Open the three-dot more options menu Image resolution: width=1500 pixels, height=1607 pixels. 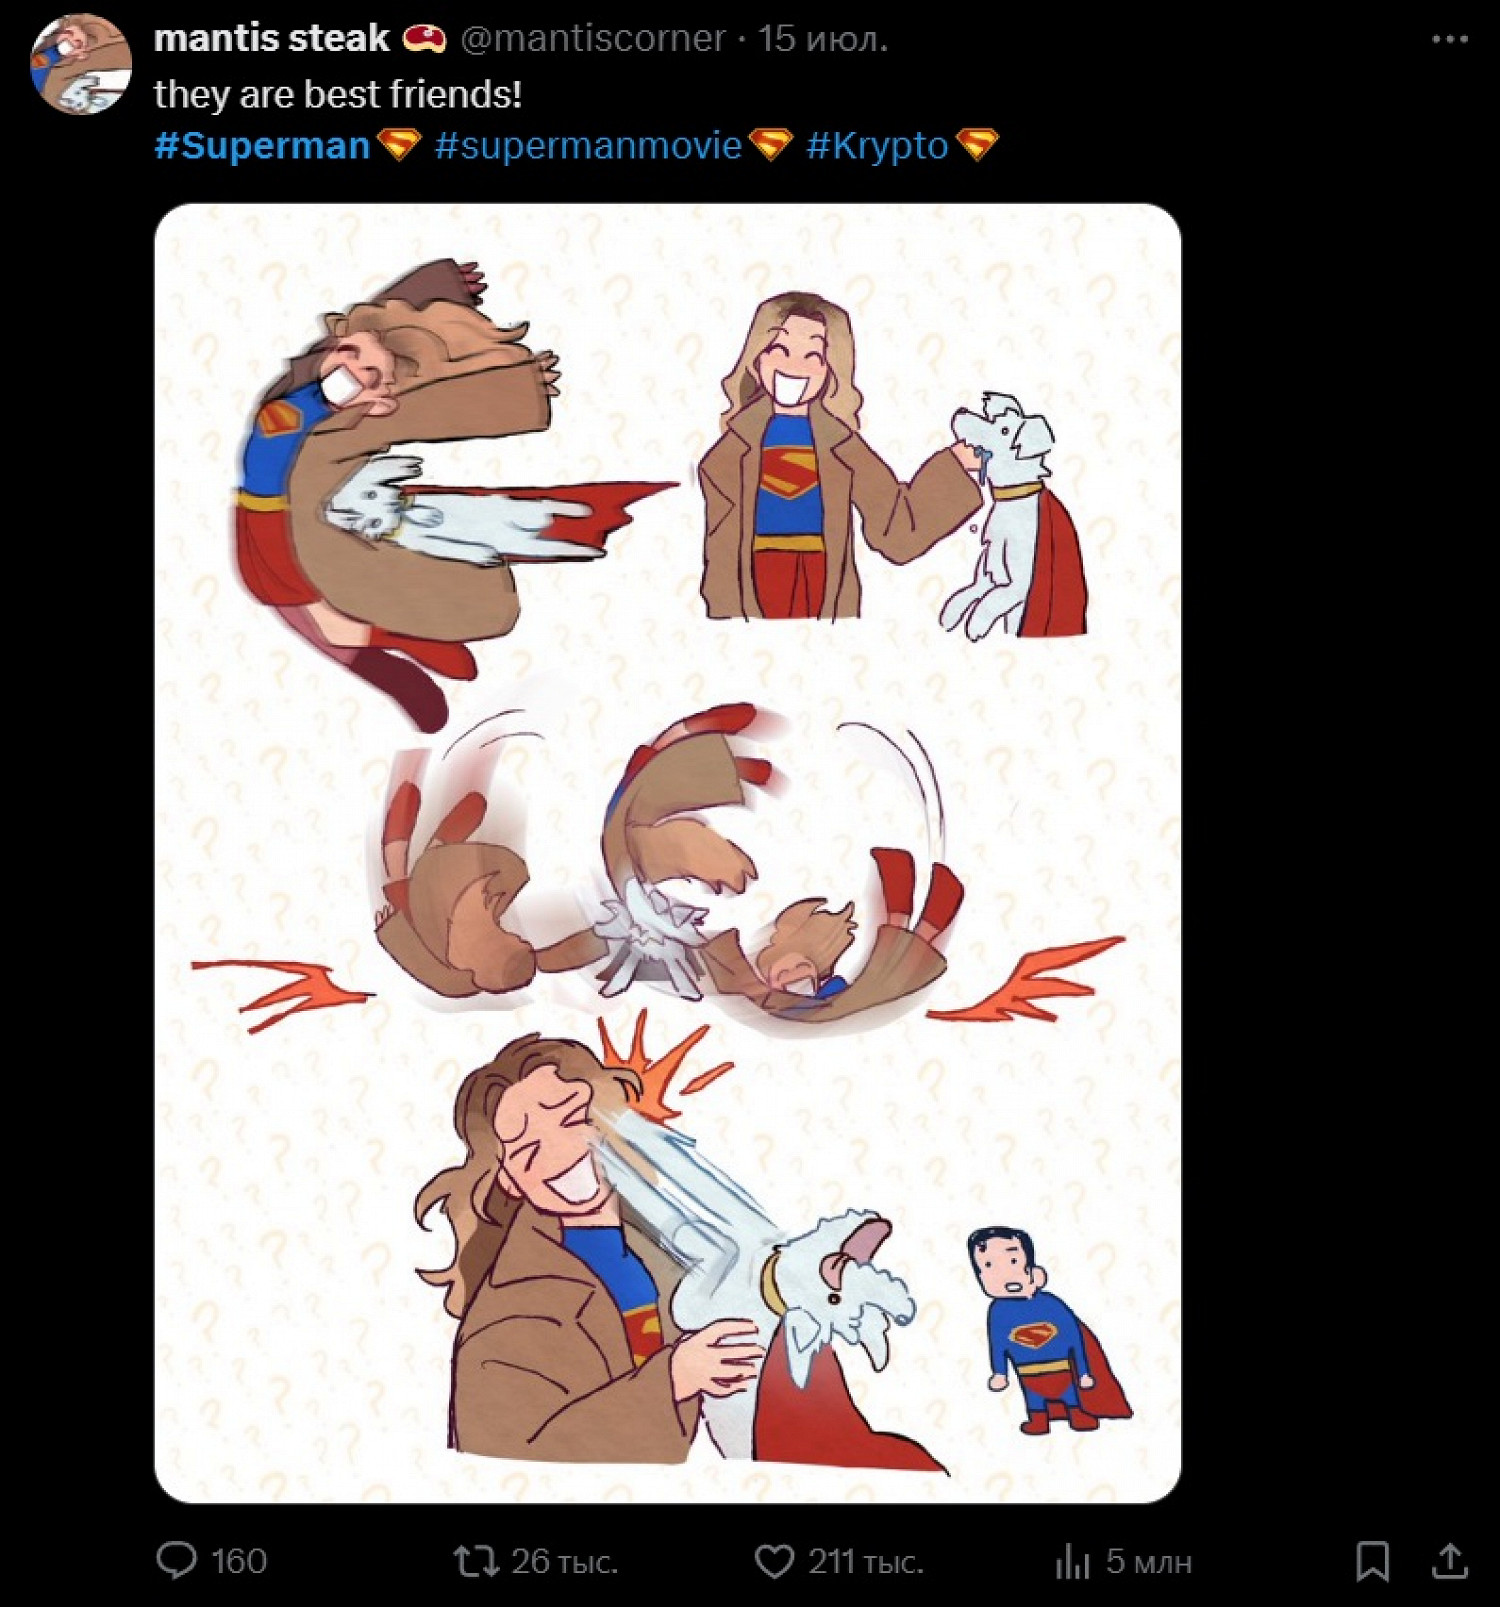[x=1449, y=39]
